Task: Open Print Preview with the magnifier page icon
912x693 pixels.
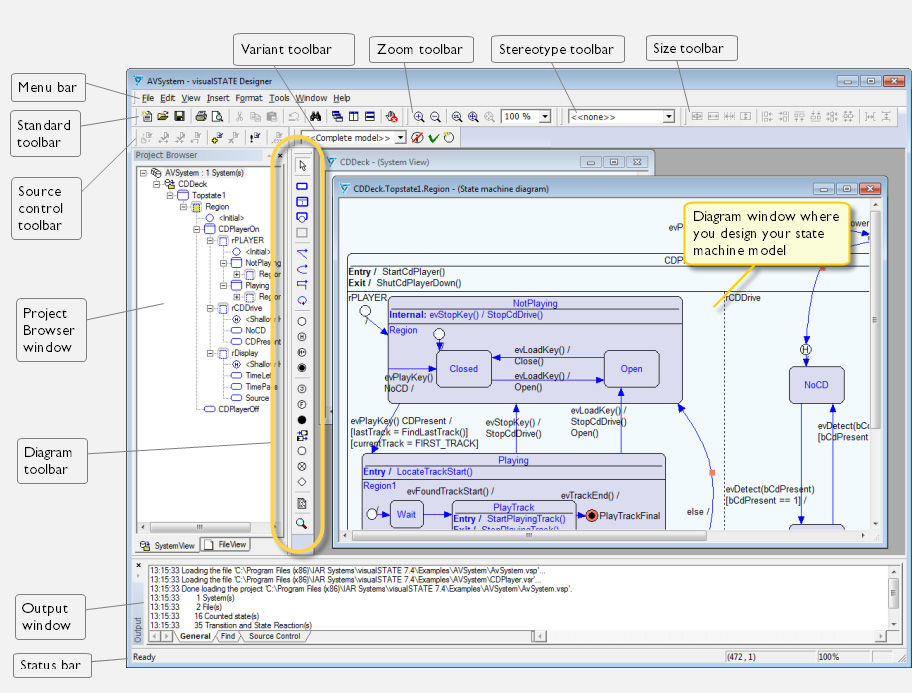Action: tap(218, 116)
